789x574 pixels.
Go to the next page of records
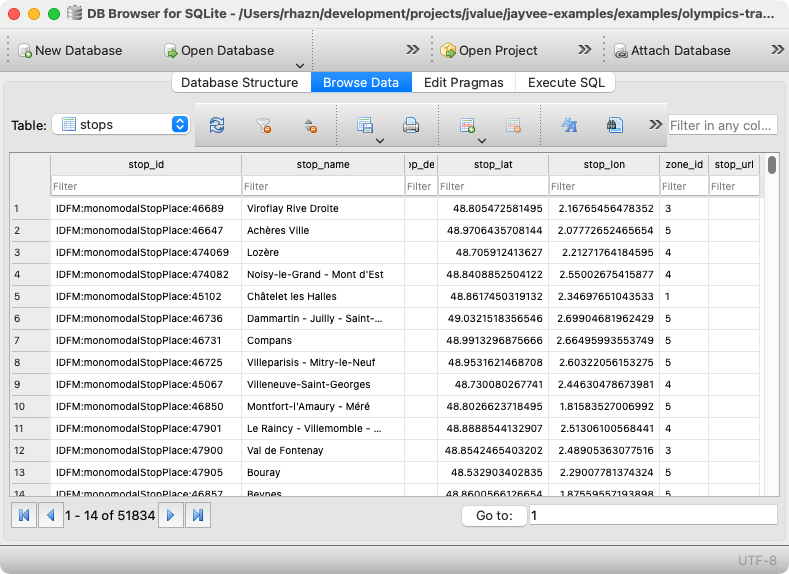point(171,515)
